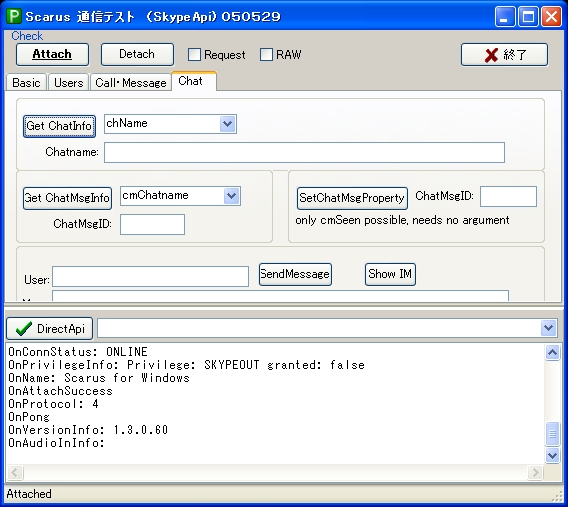The image size is (568, 507).
Task: Click the Get ChatInfo button
Action: (x=59, y=126)
